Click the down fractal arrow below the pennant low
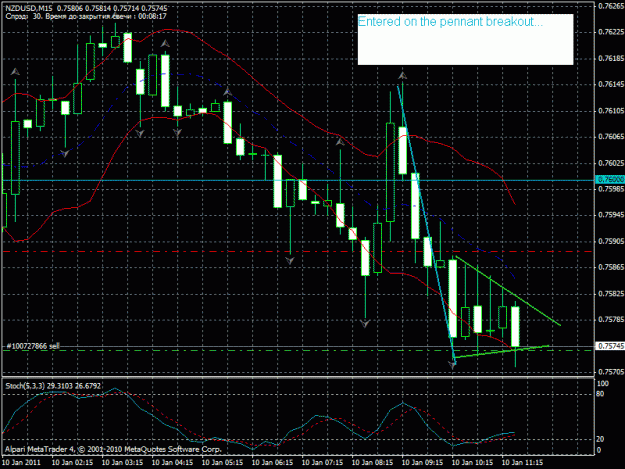625x469 pixels. click(452, 364)
